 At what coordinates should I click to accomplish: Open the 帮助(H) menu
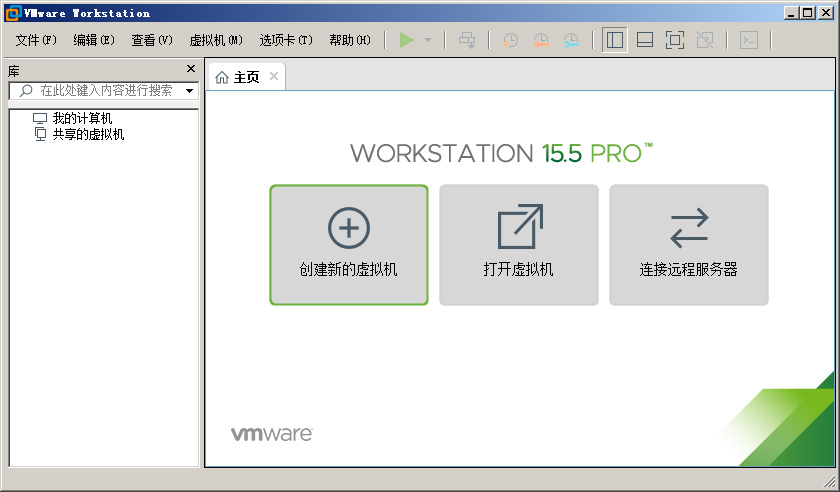(350, 40)
